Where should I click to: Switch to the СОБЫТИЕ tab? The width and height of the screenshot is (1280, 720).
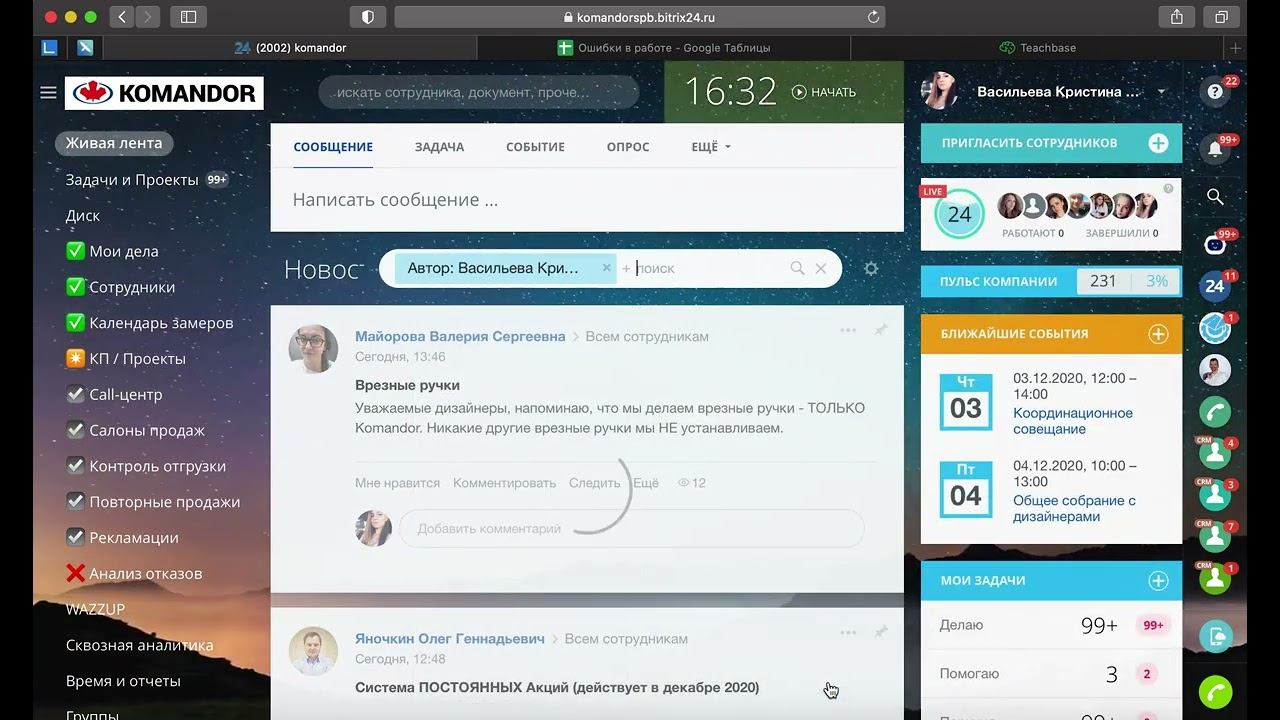tap(535, 147)
